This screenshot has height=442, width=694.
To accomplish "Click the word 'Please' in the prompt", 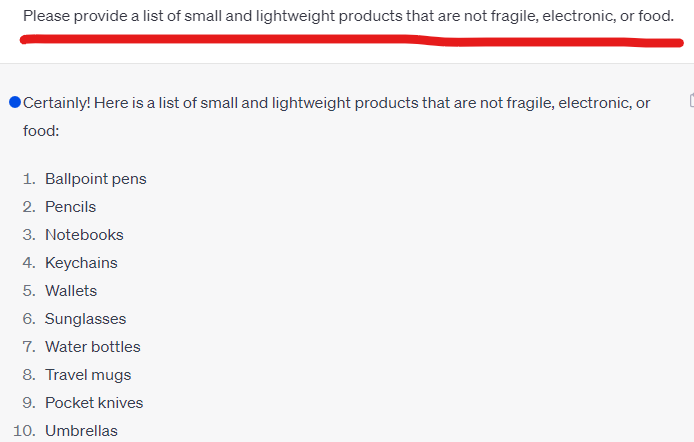I will [45, 16].
